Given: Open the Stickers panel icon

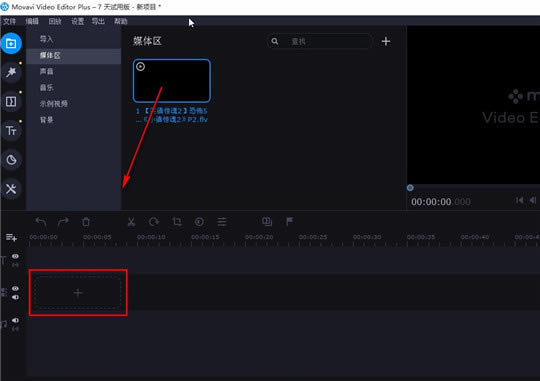Looking at the screenshot, I should pos(11,160).
